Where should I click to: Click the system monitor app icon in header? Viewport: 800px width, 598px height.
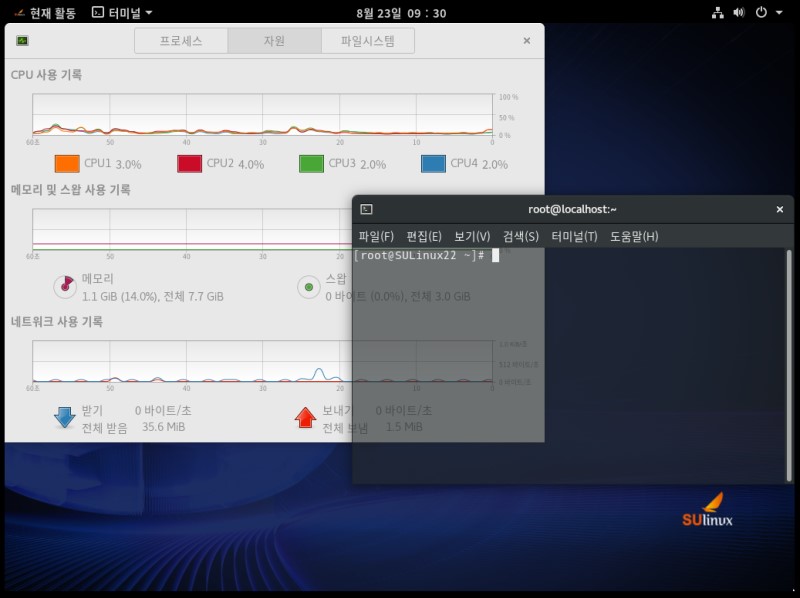[x=22, y=41]
